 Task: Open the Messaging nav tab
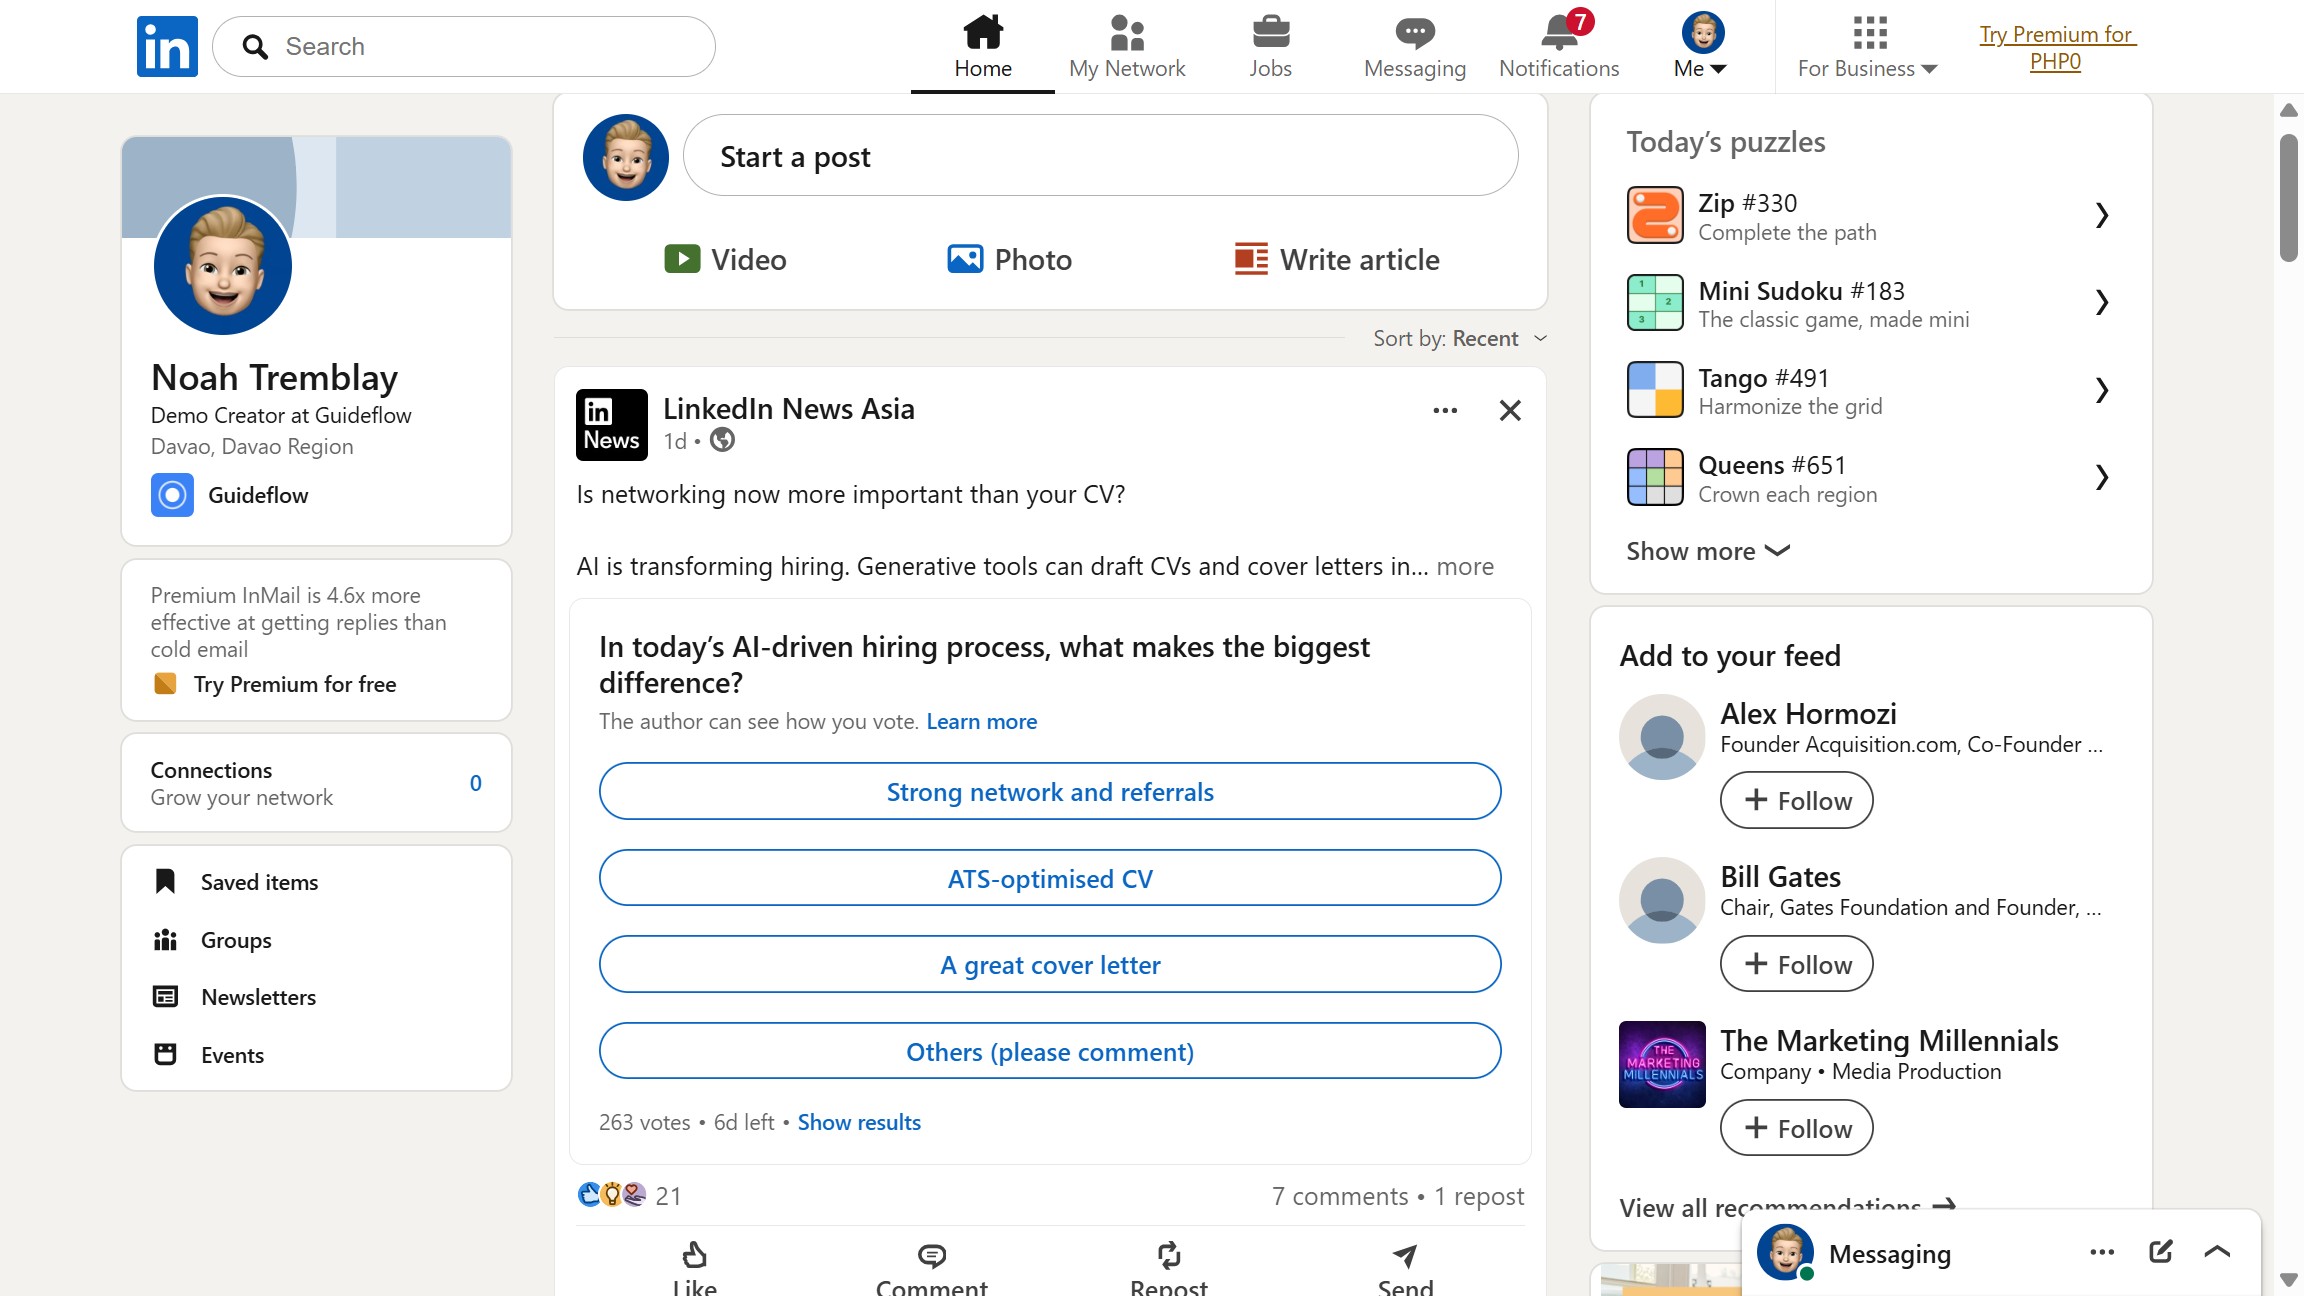point(1415,46)
